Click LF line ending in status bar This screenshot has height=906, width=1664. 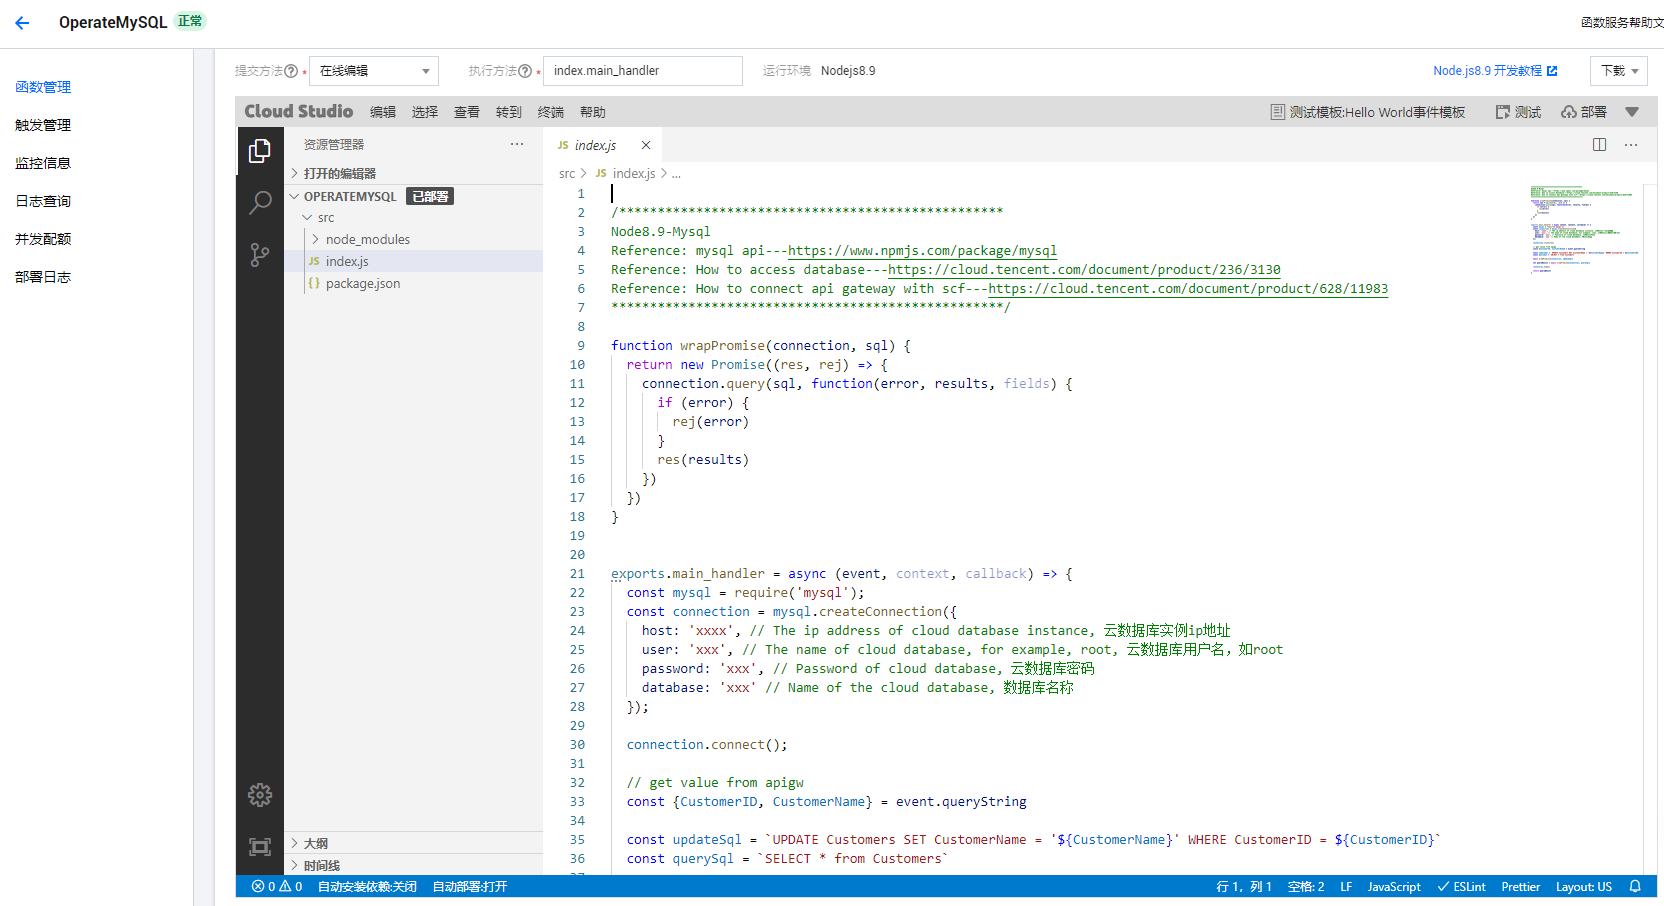tap(1346, 887)
